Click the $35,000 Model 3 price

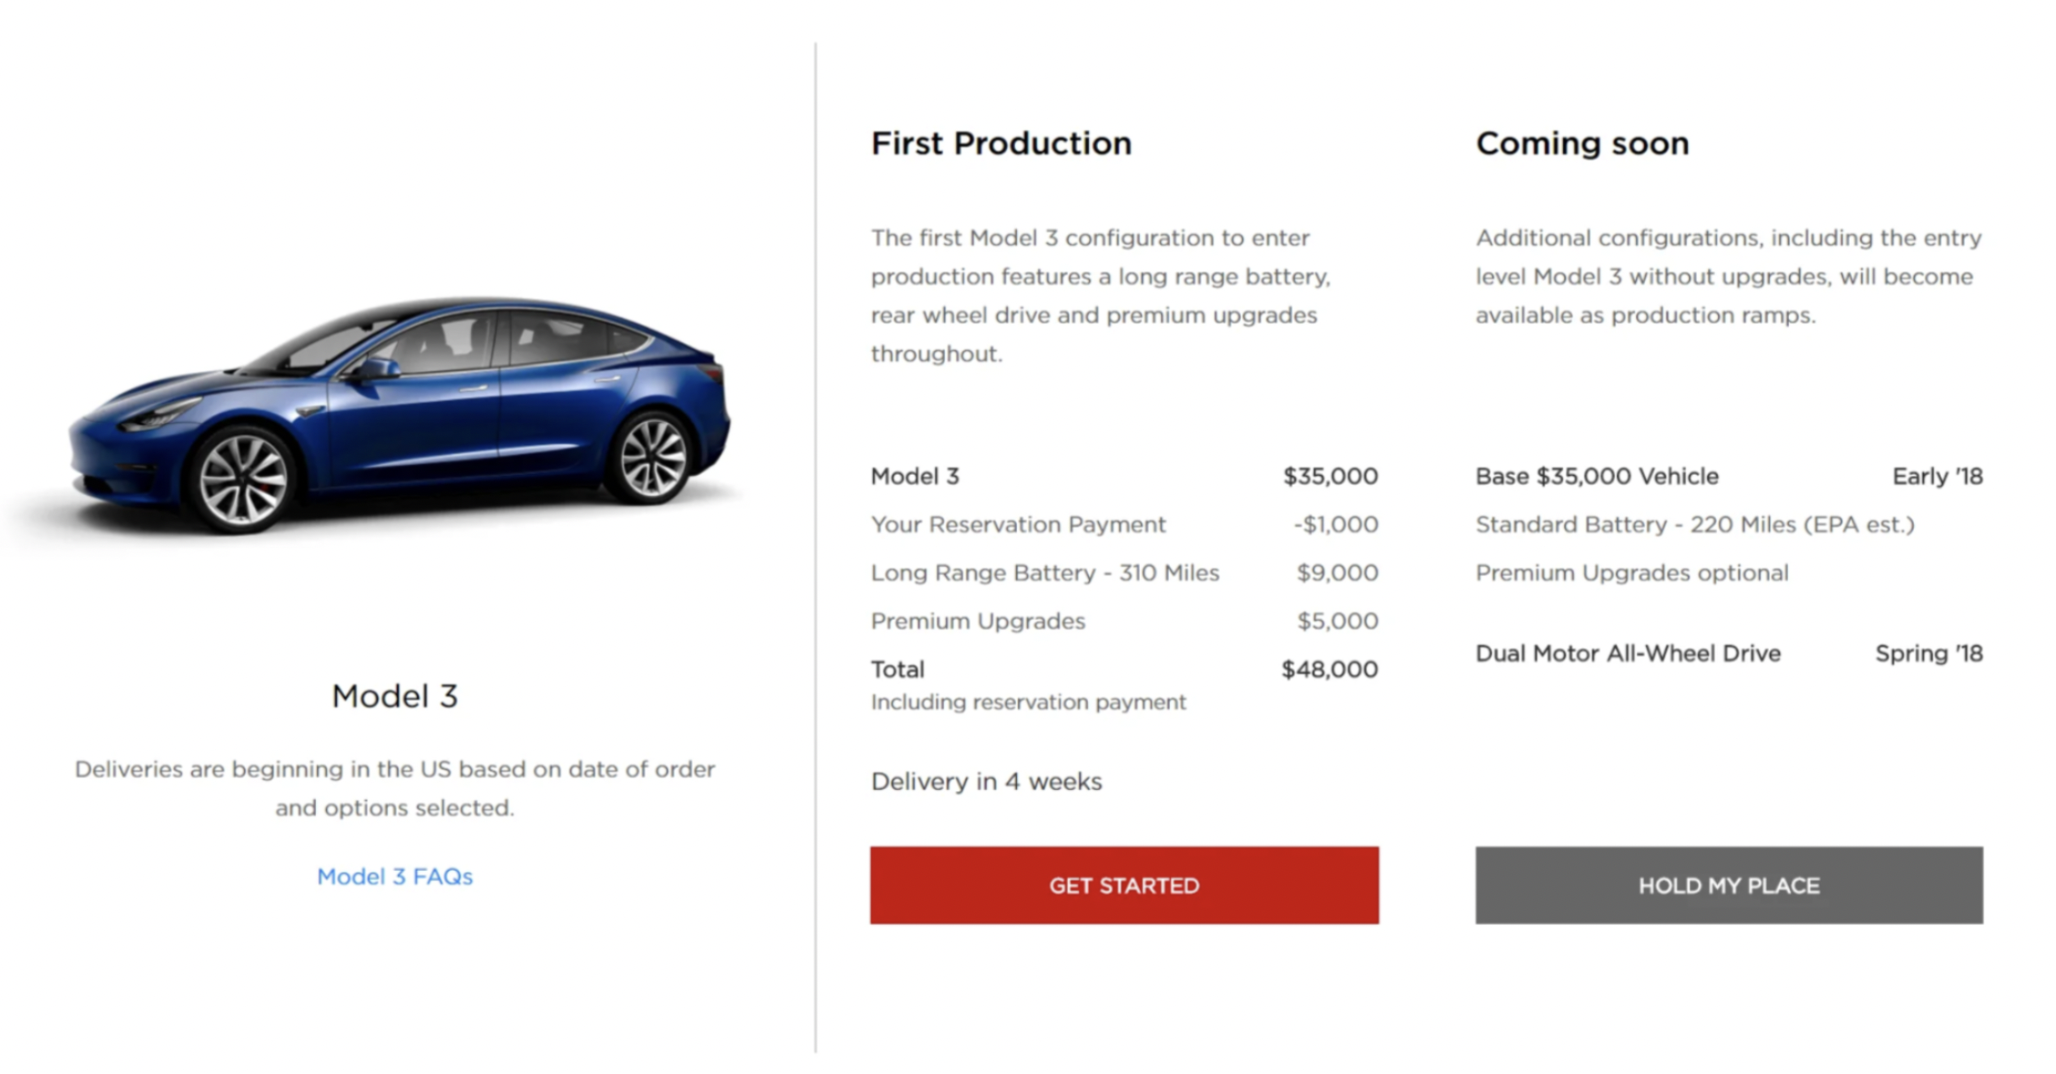pos(1330,476)
